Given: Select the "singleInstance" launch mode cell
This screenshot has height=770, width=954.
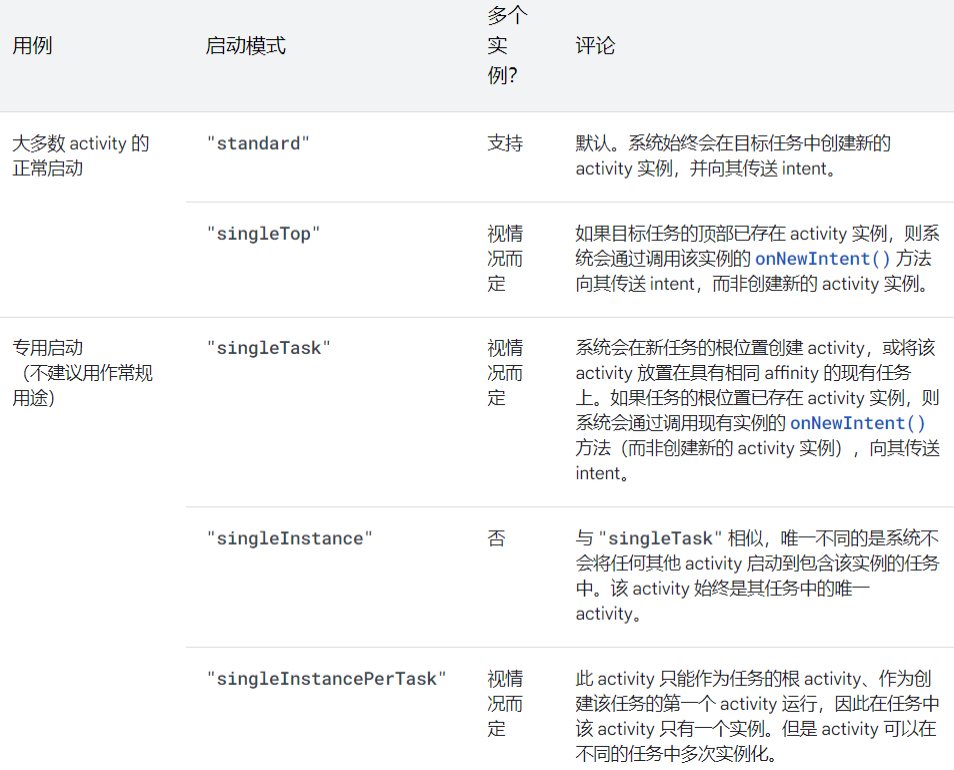Looking at the screenshot, I should [290, 539].
